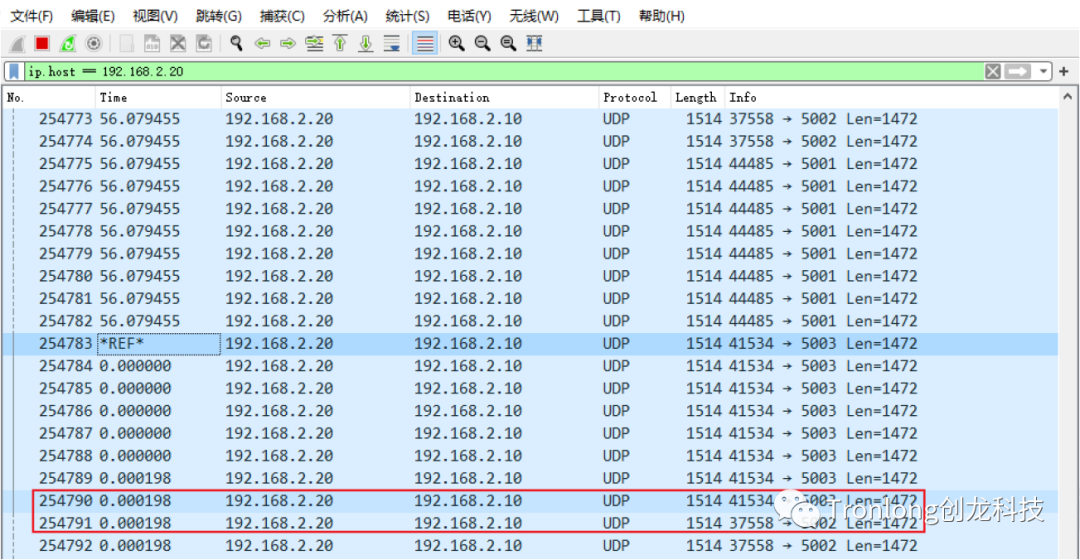Open the 跳转(G) menu
This screenshot has width=1080, height=560.
click(x=218, y=16)
